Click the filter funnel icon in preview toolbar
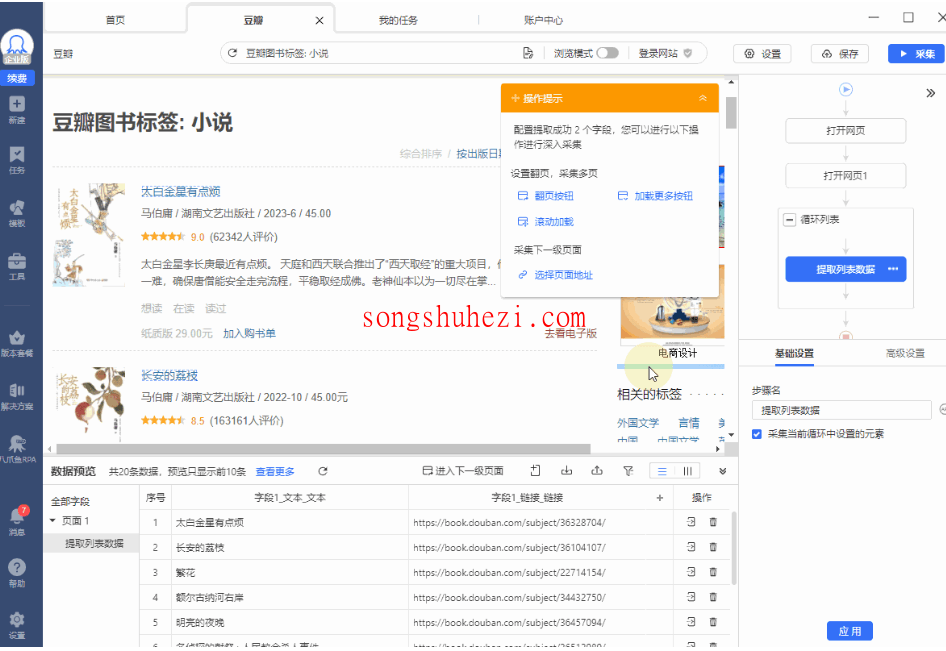The width and height of the screenshot is (946, 651). [x=628, y=471]
